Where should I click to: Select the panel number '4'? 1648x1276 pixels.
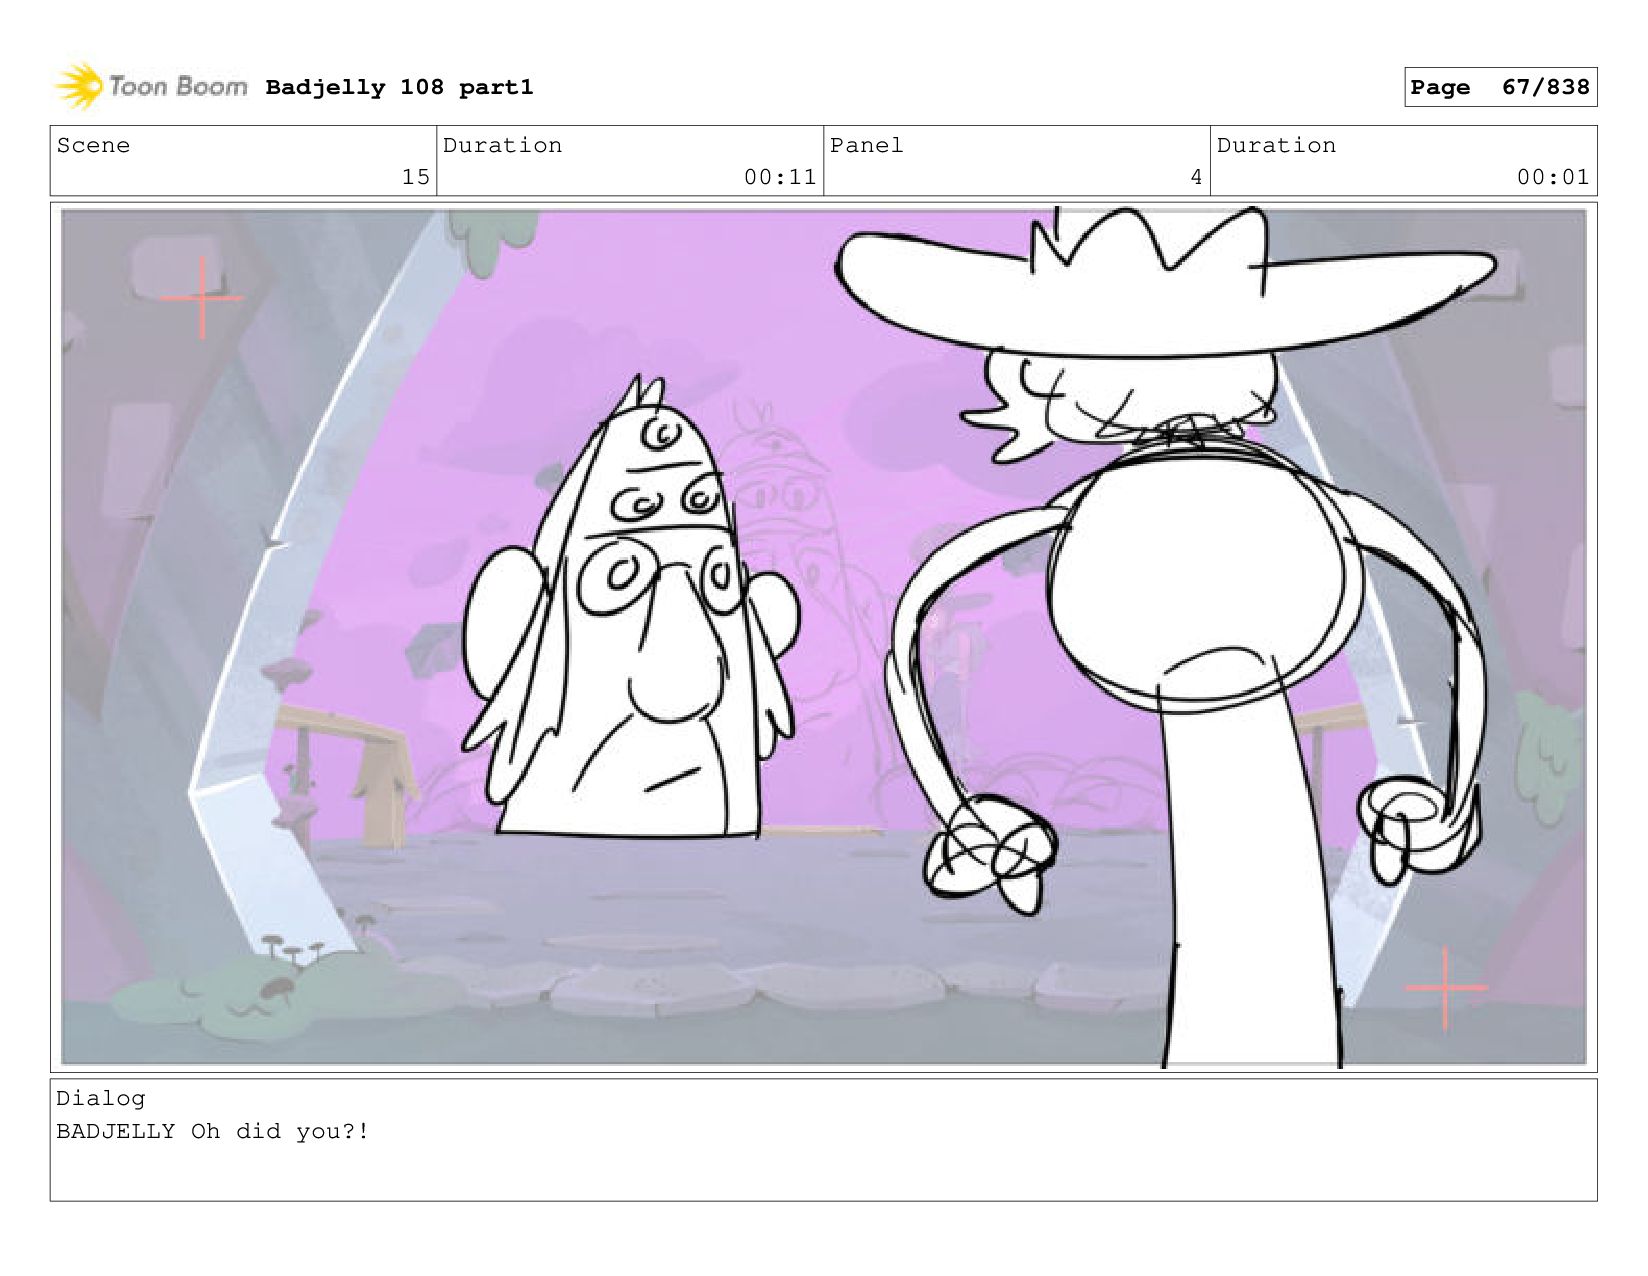[1196, 177]
